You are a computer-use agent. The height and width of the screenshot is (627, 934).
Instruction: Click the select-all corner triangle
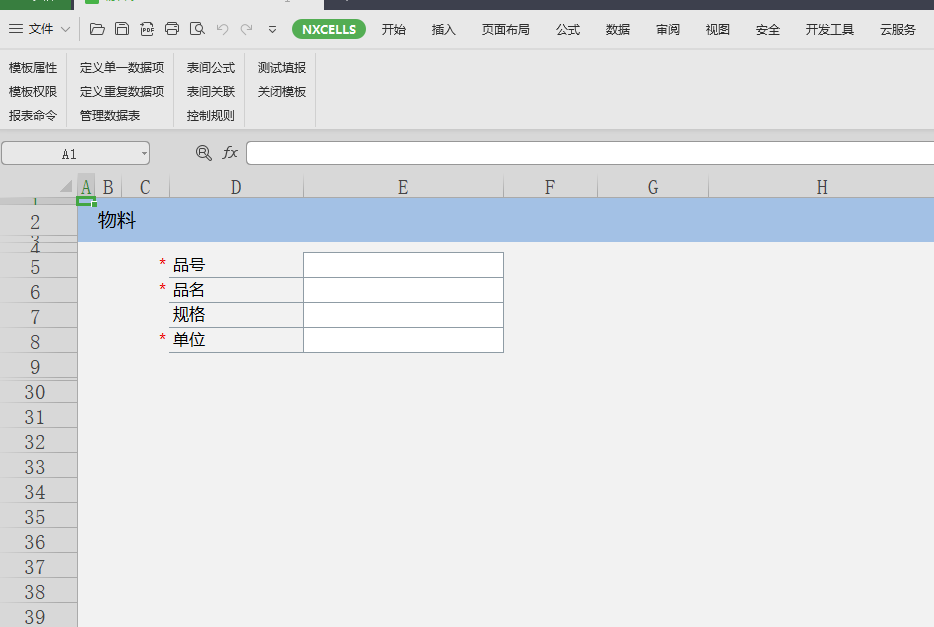coord(66,186)
